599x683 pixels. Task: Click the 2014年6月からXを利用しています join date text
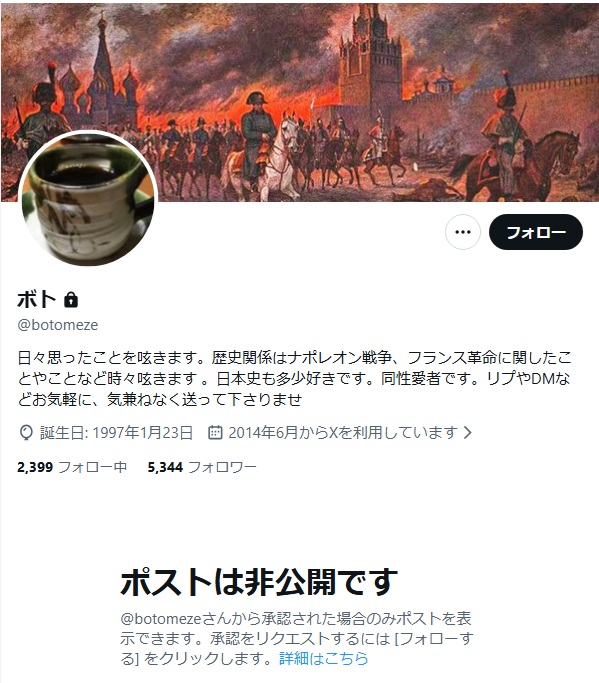point(343,433)
